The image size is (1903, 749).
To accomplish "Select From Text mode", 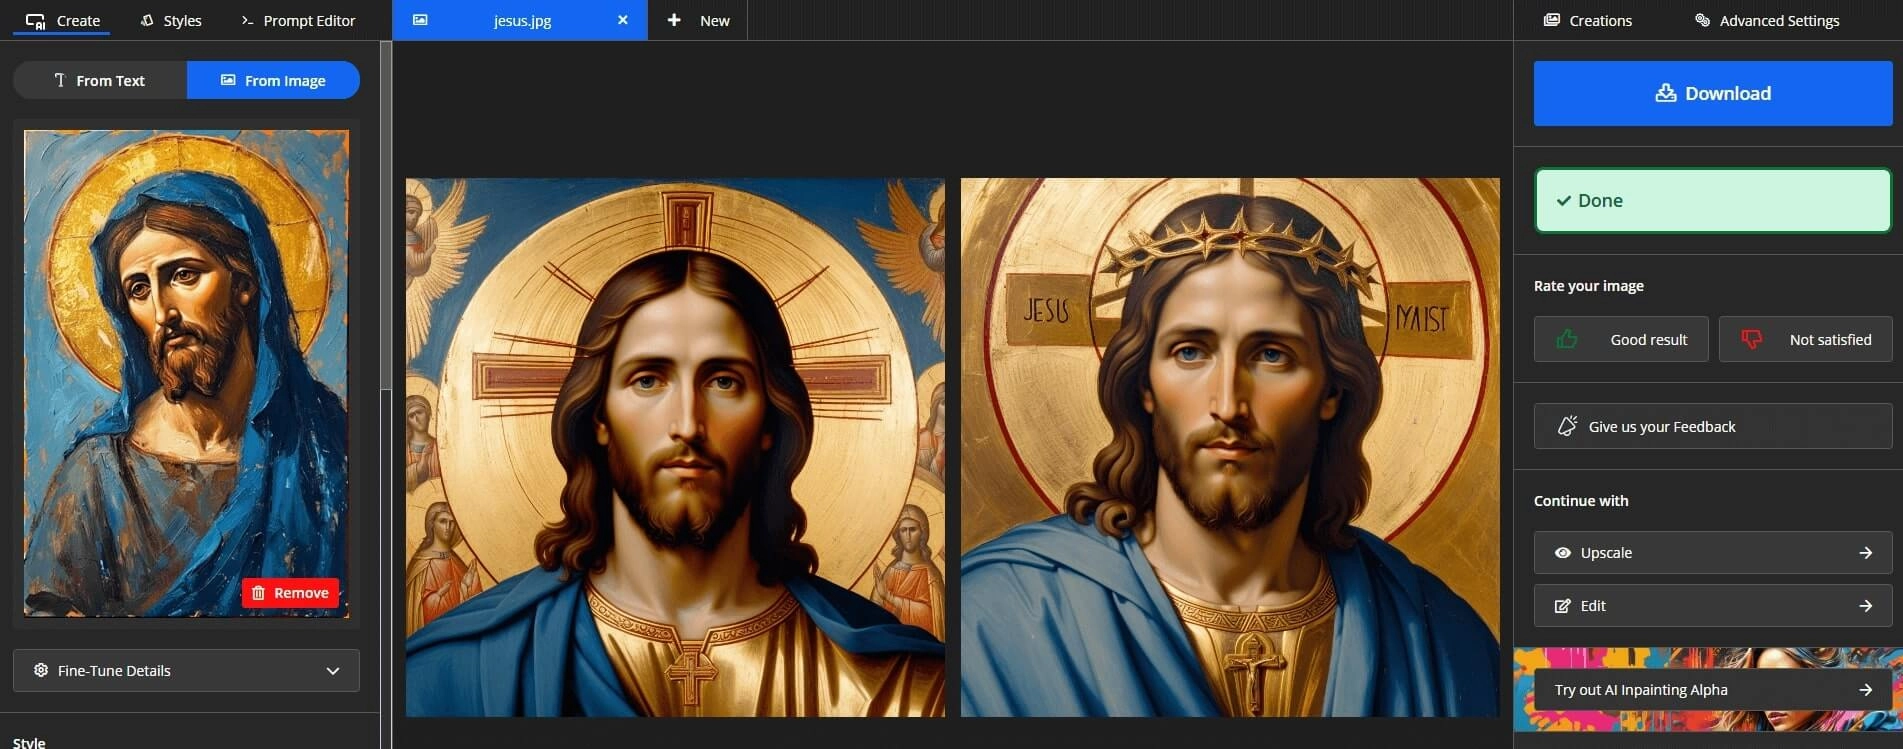I will [x=100, y=80].
